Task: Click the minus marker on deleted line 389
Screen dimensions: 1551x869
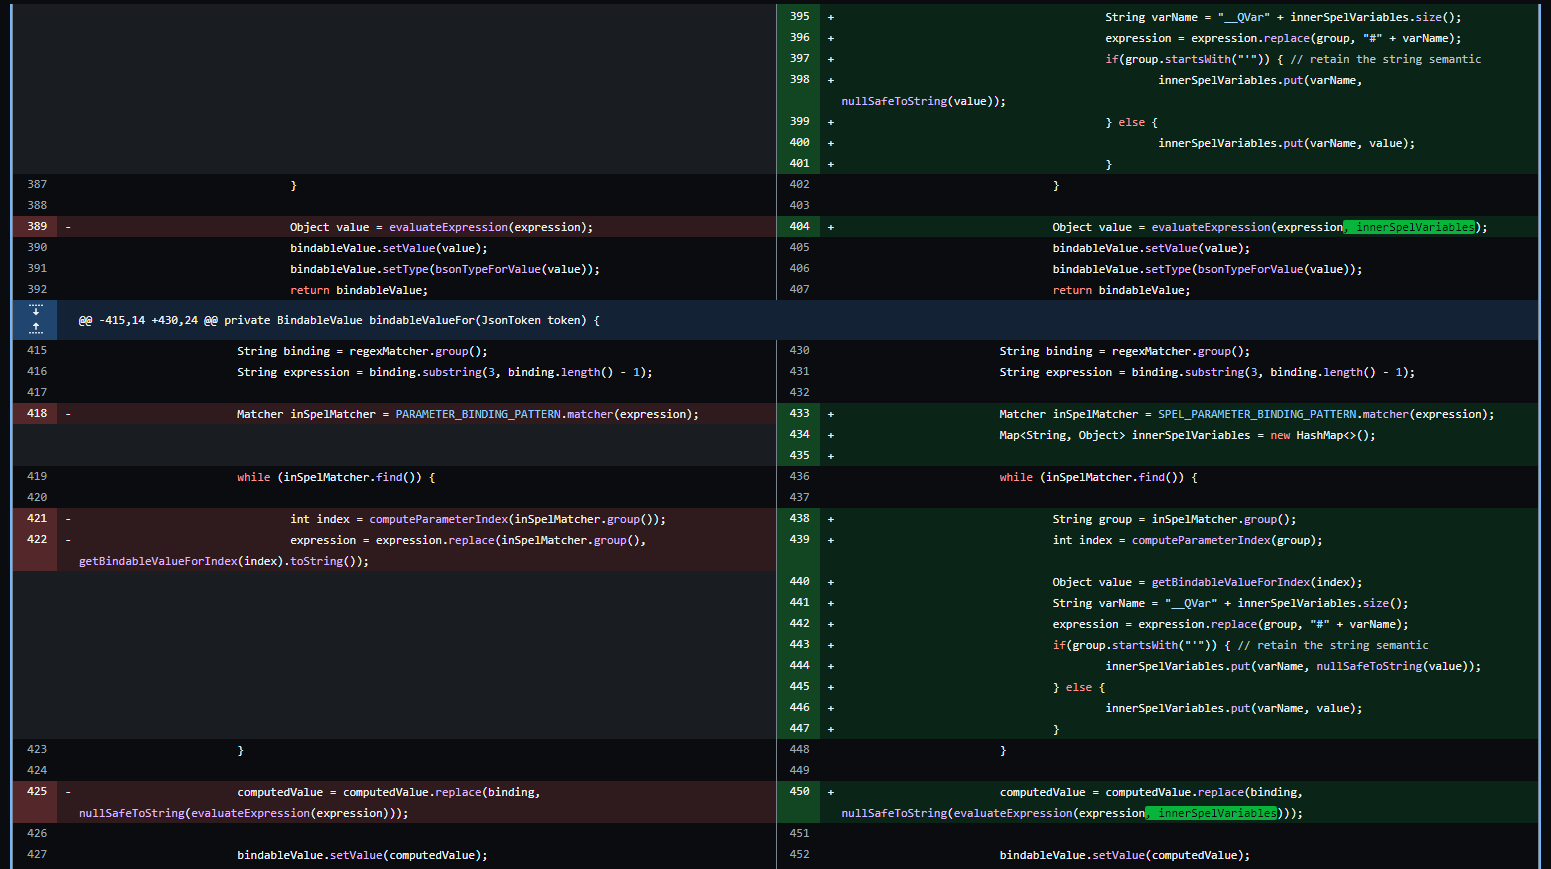Action: click(67, 226)
